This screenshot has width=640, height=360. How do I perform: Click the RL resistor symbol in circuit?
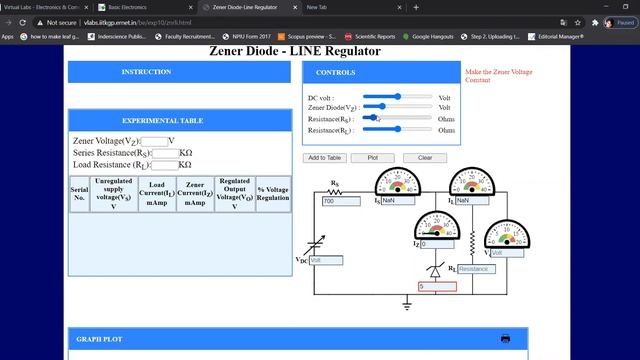(x=472, y=243)
